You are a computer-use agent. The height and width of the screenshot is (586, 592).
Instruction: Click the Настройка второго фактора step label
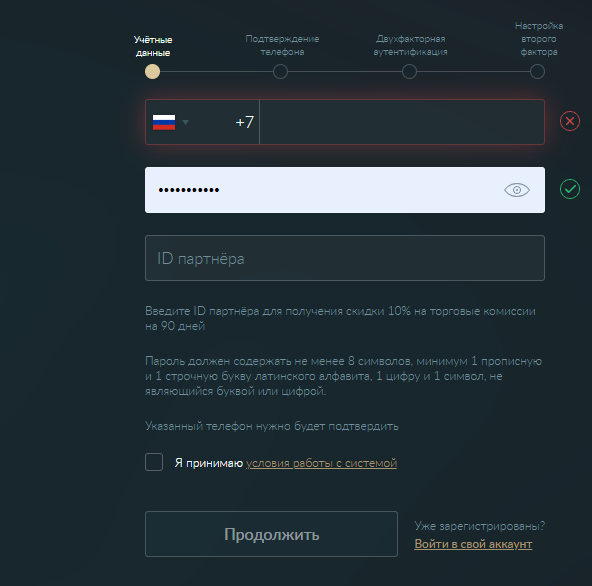click(539, 39)
